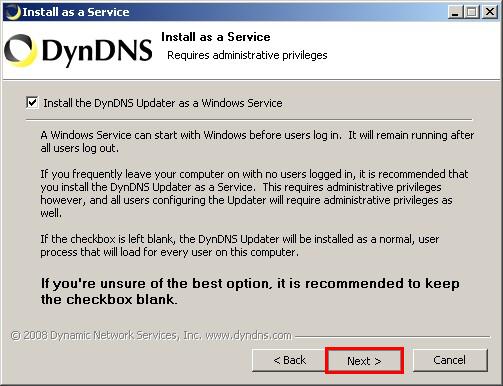Click the 'Install as a Service' title bar text
503x386 pixels.
[x=76, y=12]
